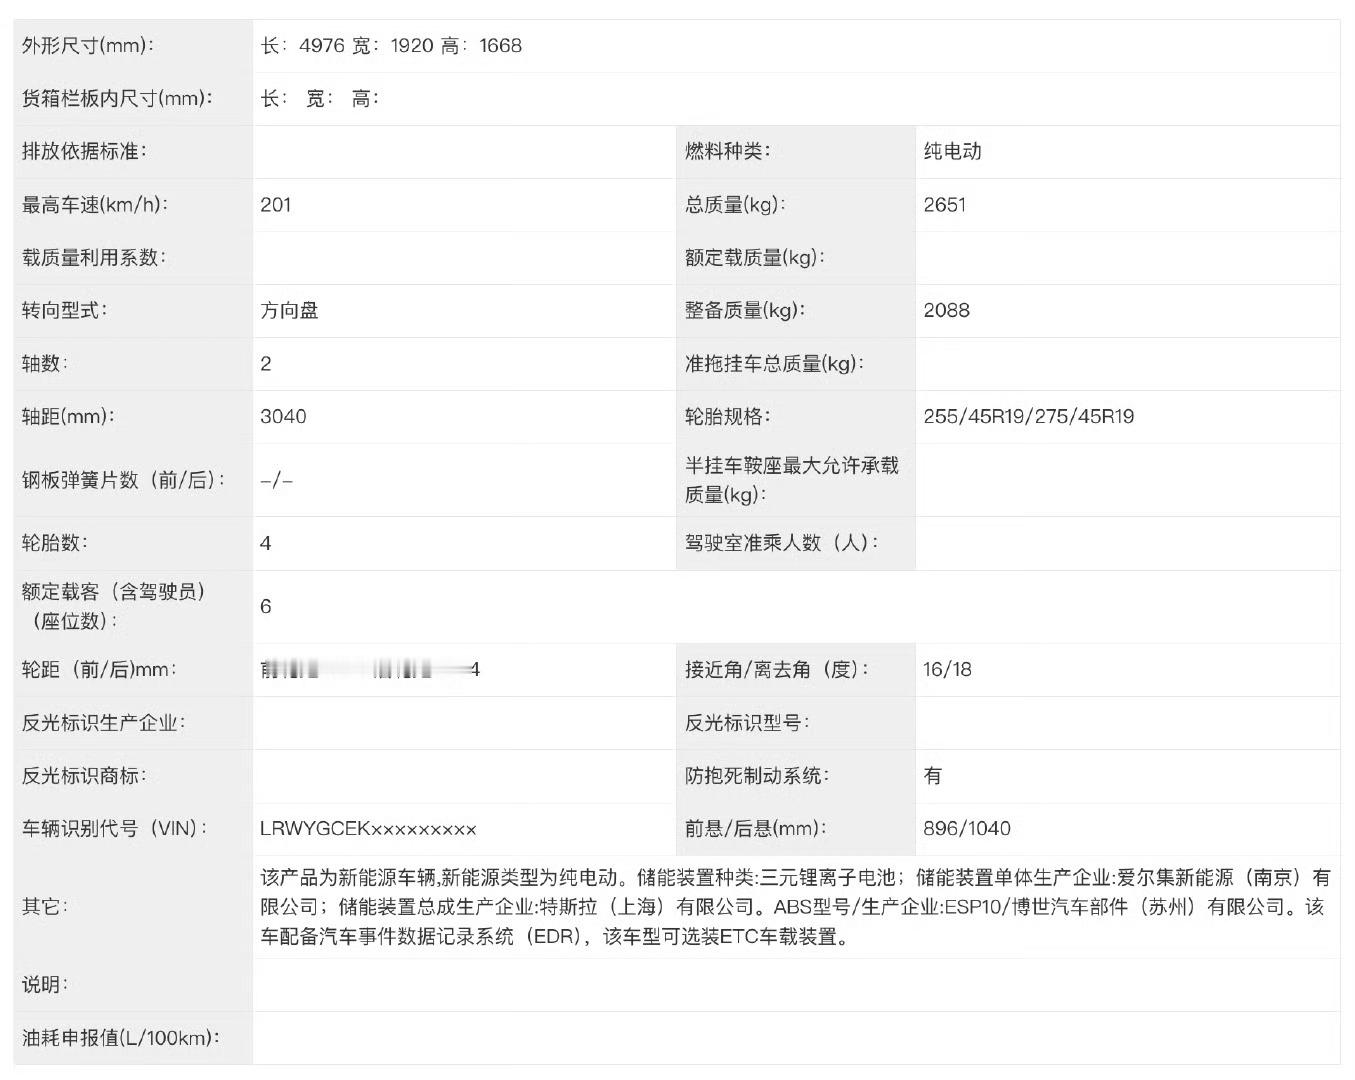Screen dimensions: 1355x1080
Task: Click the 轴数 label
Action: click(x=45, y=364)
